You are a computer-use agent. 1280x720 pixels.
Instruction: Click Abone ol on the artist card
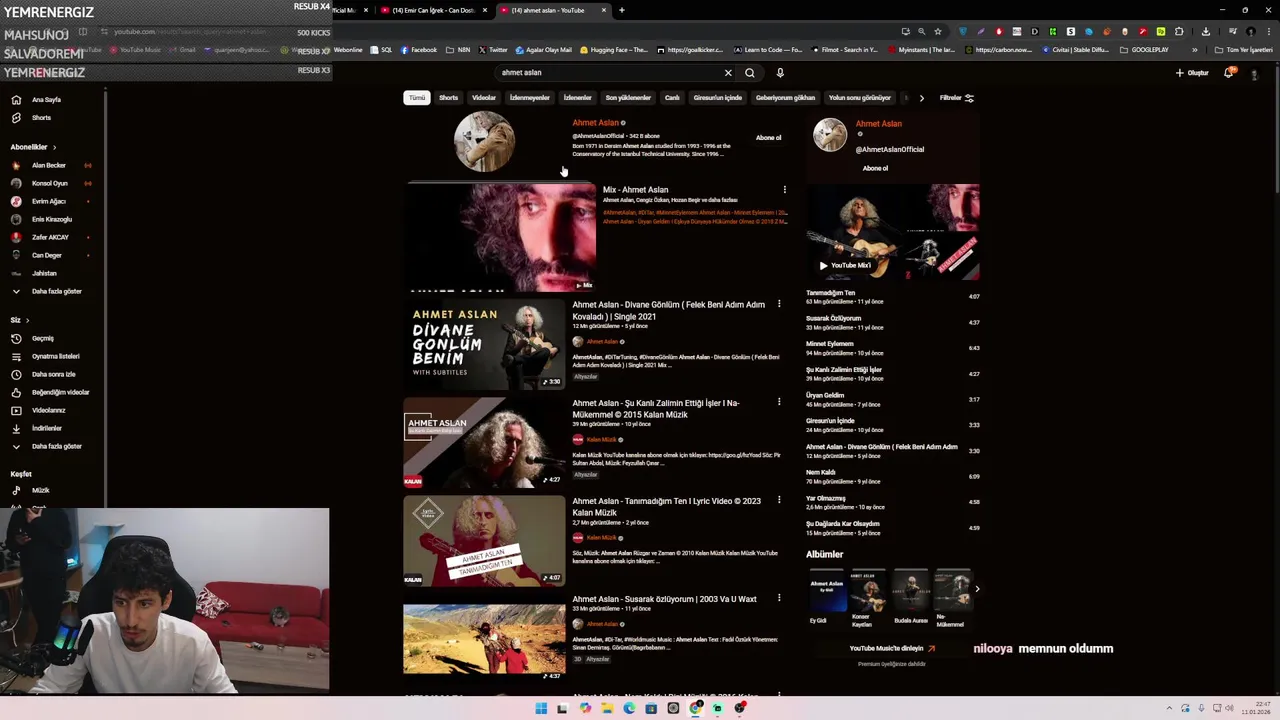[x=875, y=169]
